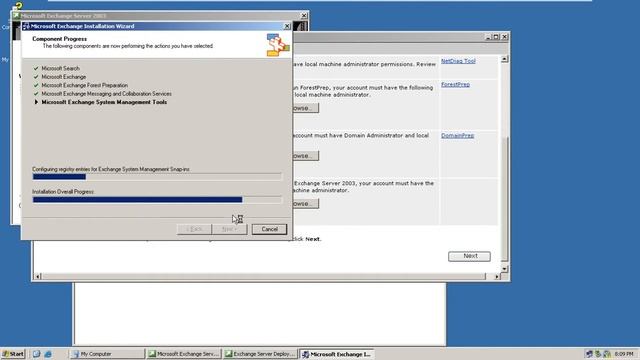Click the scroll down arrow in Deployment Tools window
Screen dimensions: 640x360
(504, 269)
